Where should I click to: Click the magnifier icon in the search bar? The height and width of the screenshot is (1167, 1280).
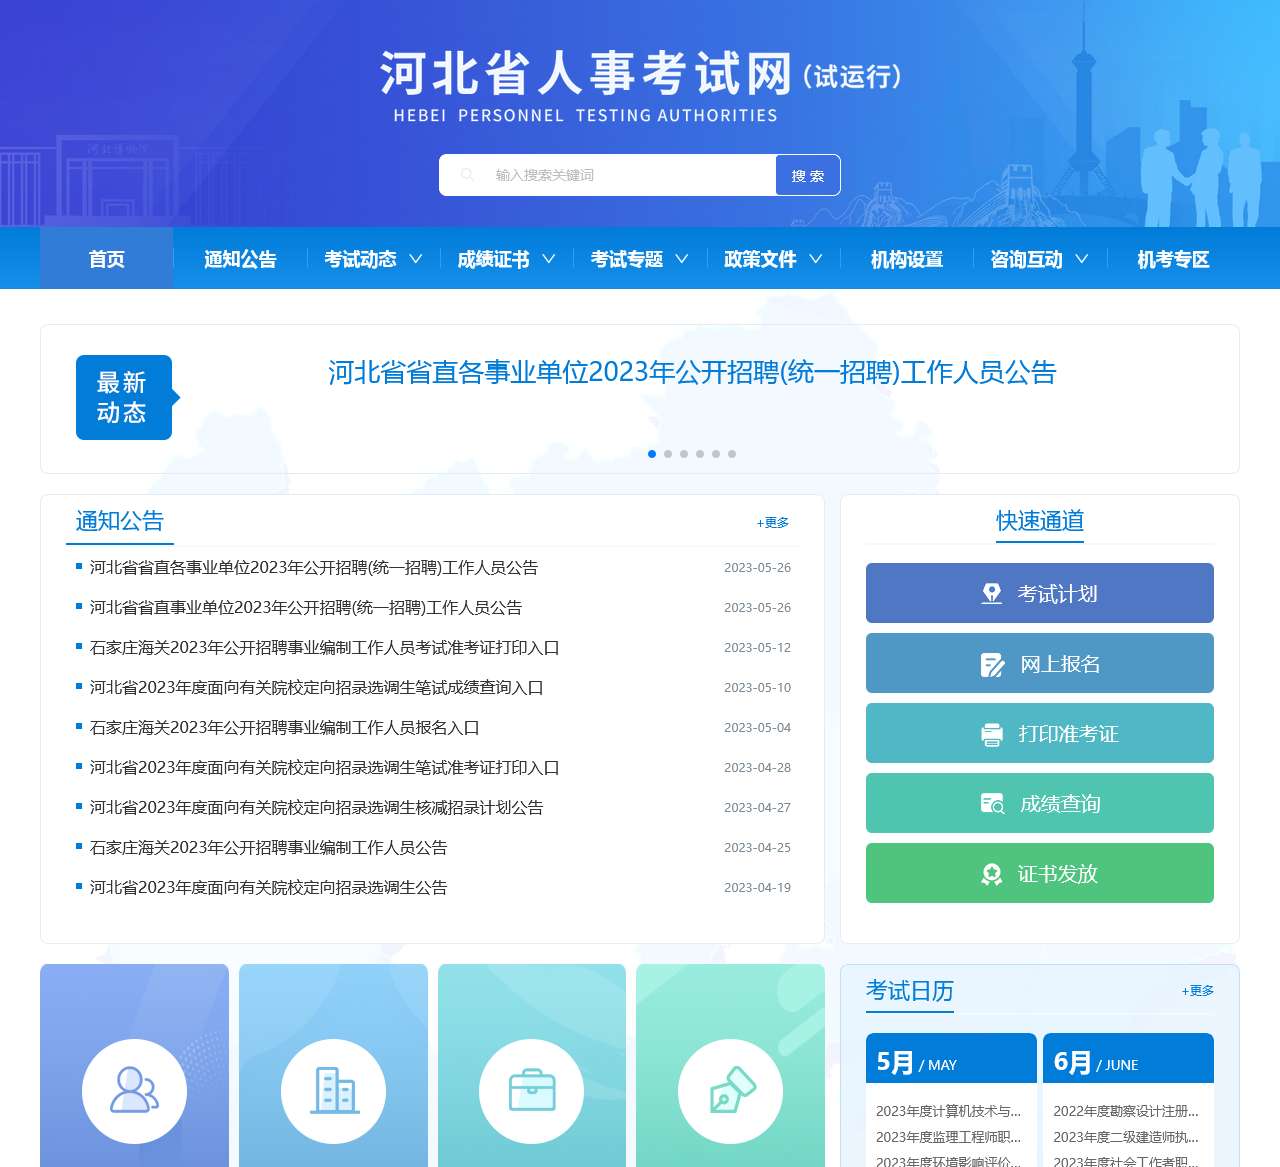click(x=468, y=174)
